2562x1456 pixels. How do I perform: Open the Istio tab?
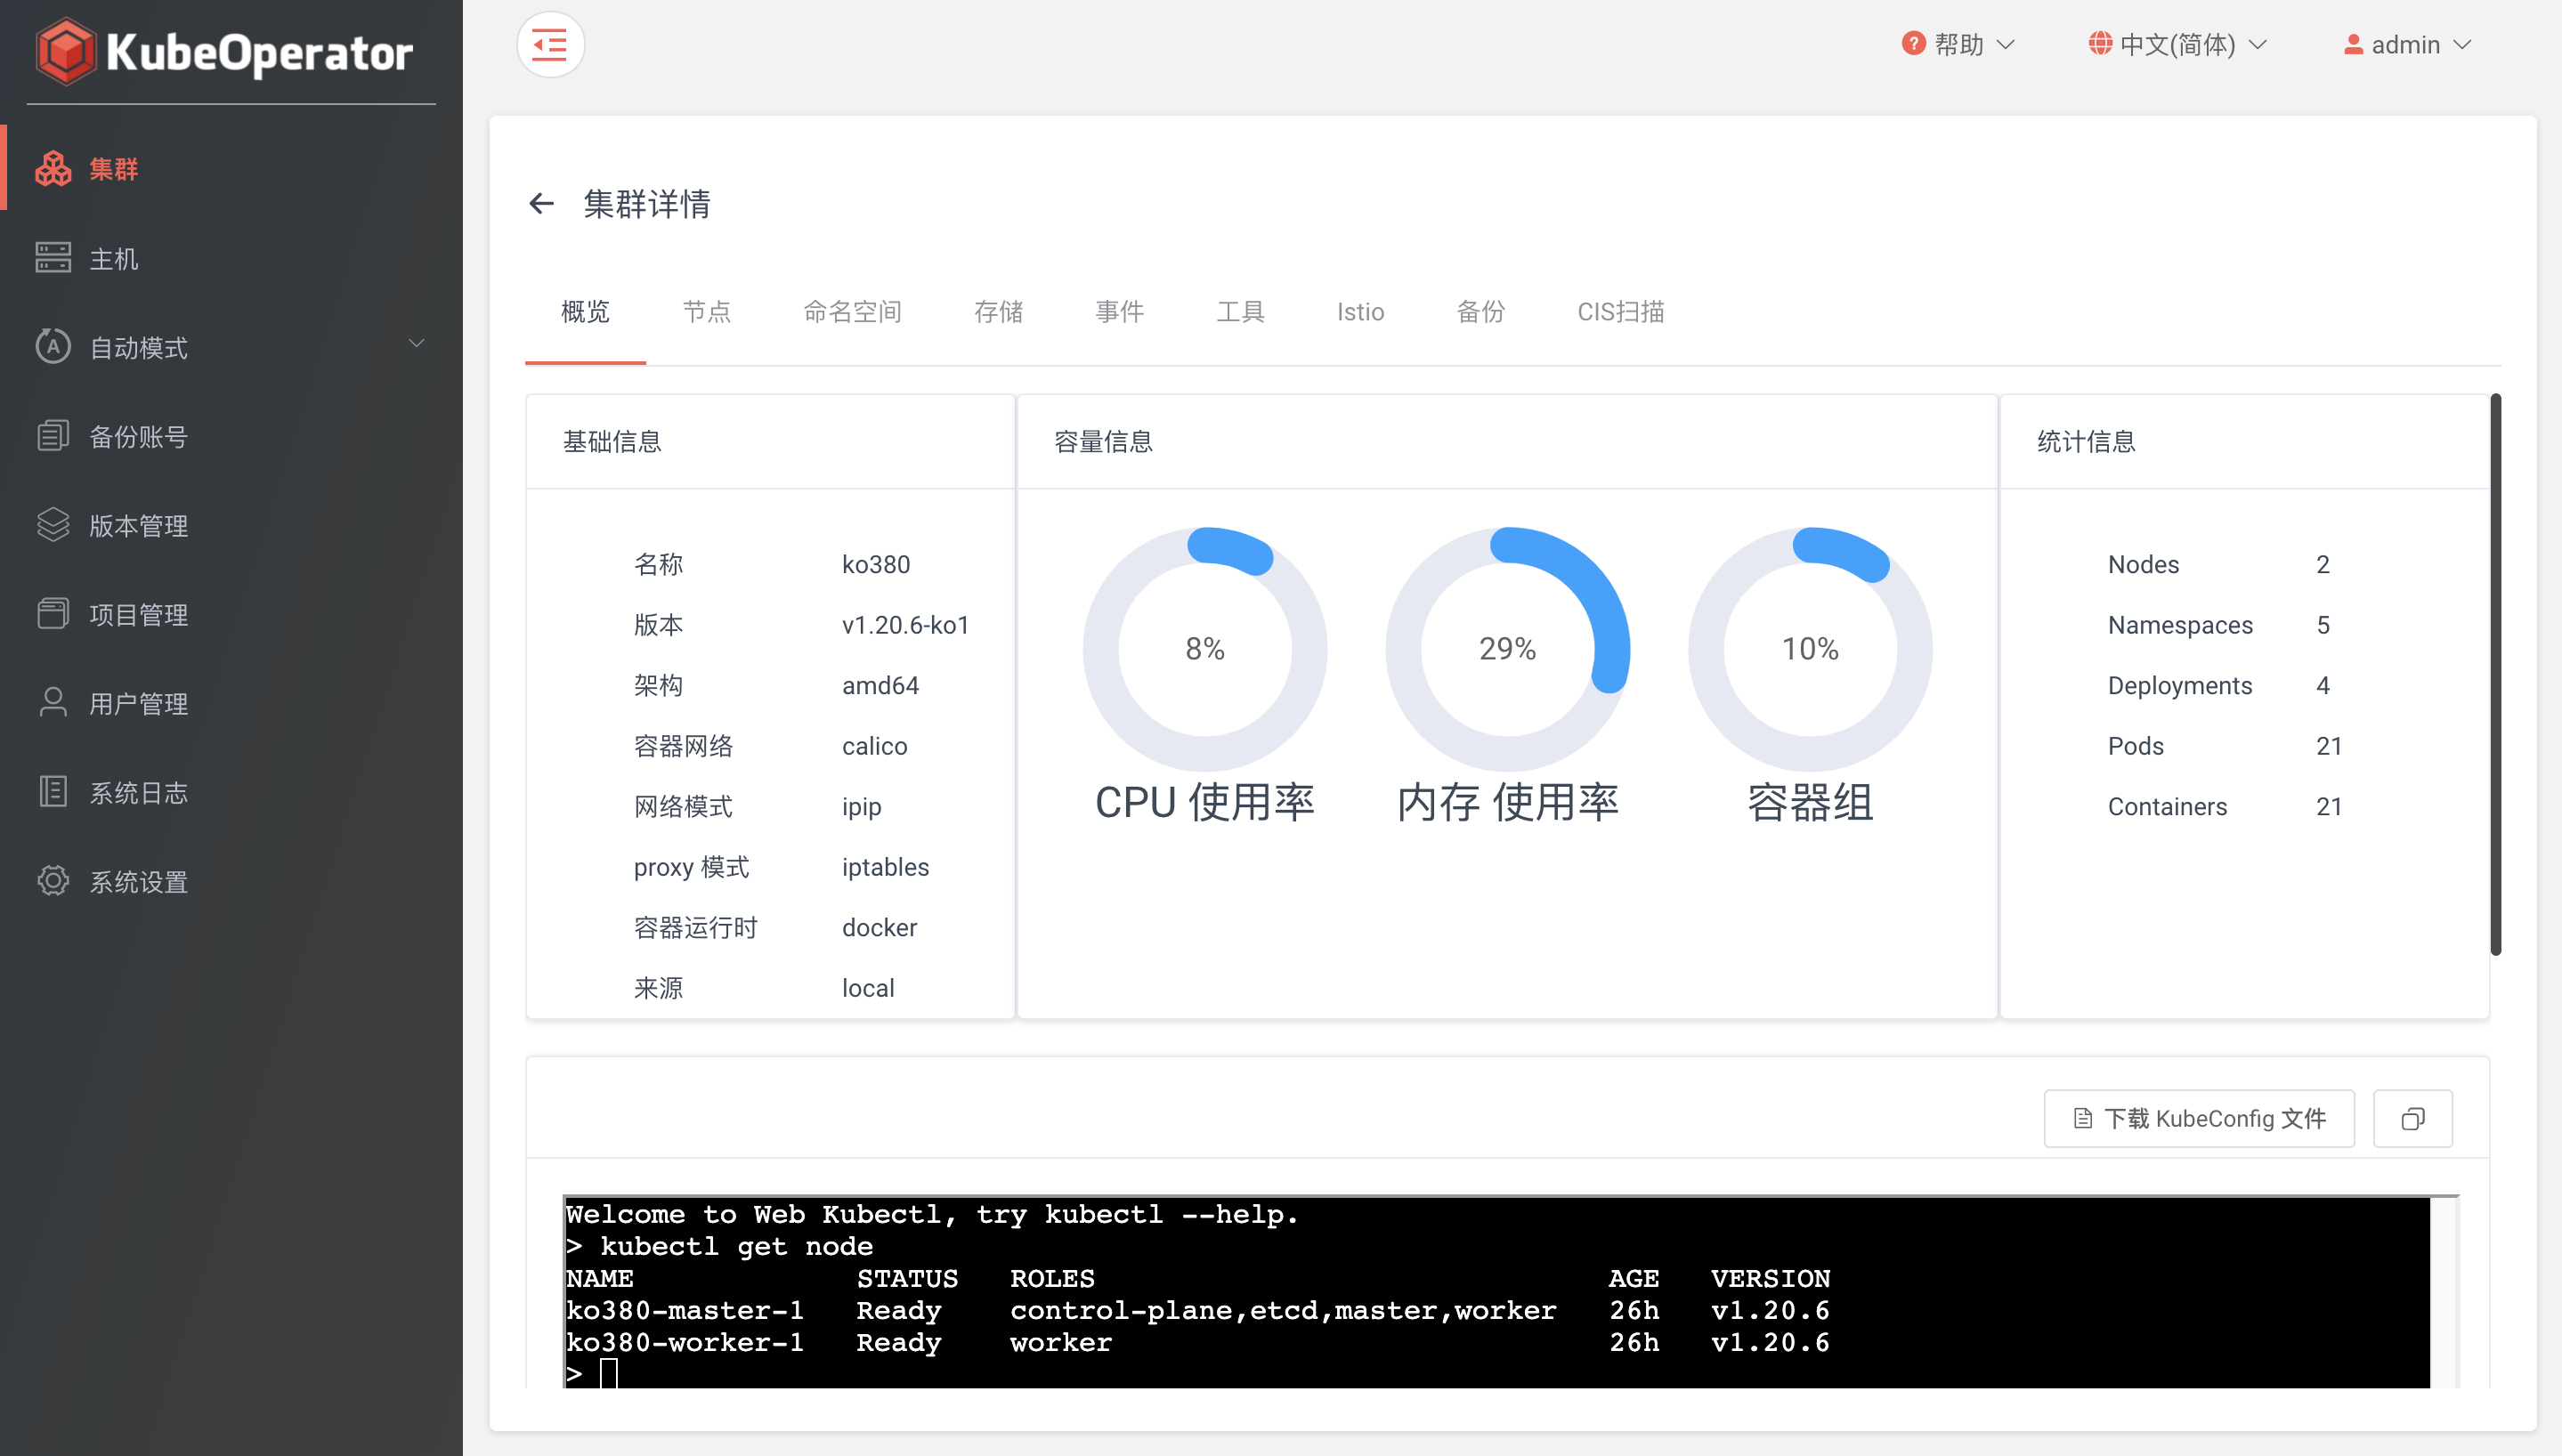click(1361, 312)
